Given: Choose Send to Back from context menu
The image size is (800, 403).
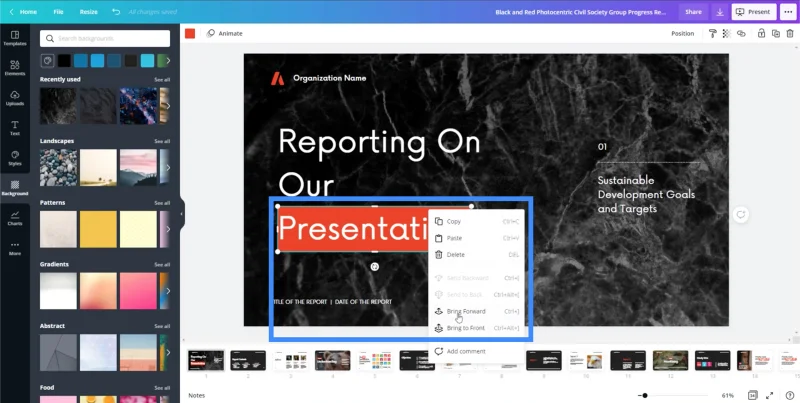Looking at the screenshot, I should [x=477, y=295].
